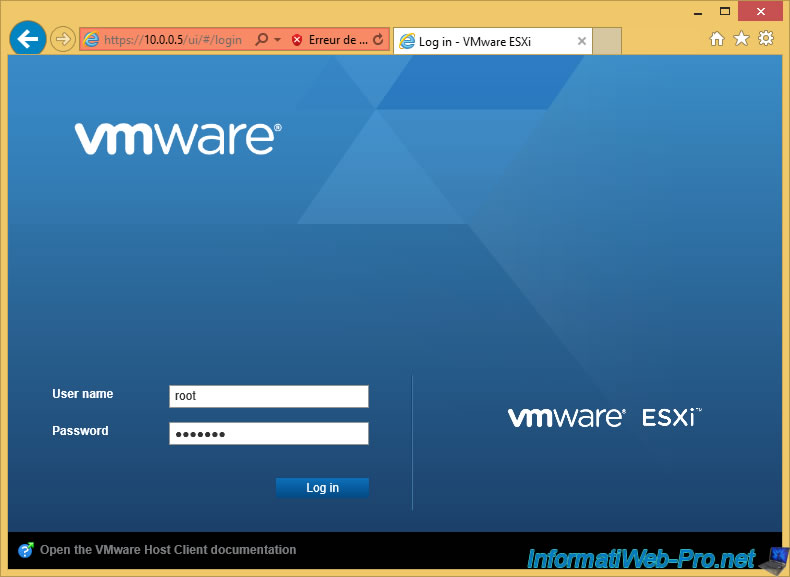Click the red certificate error shield icon

click(297, 40)
